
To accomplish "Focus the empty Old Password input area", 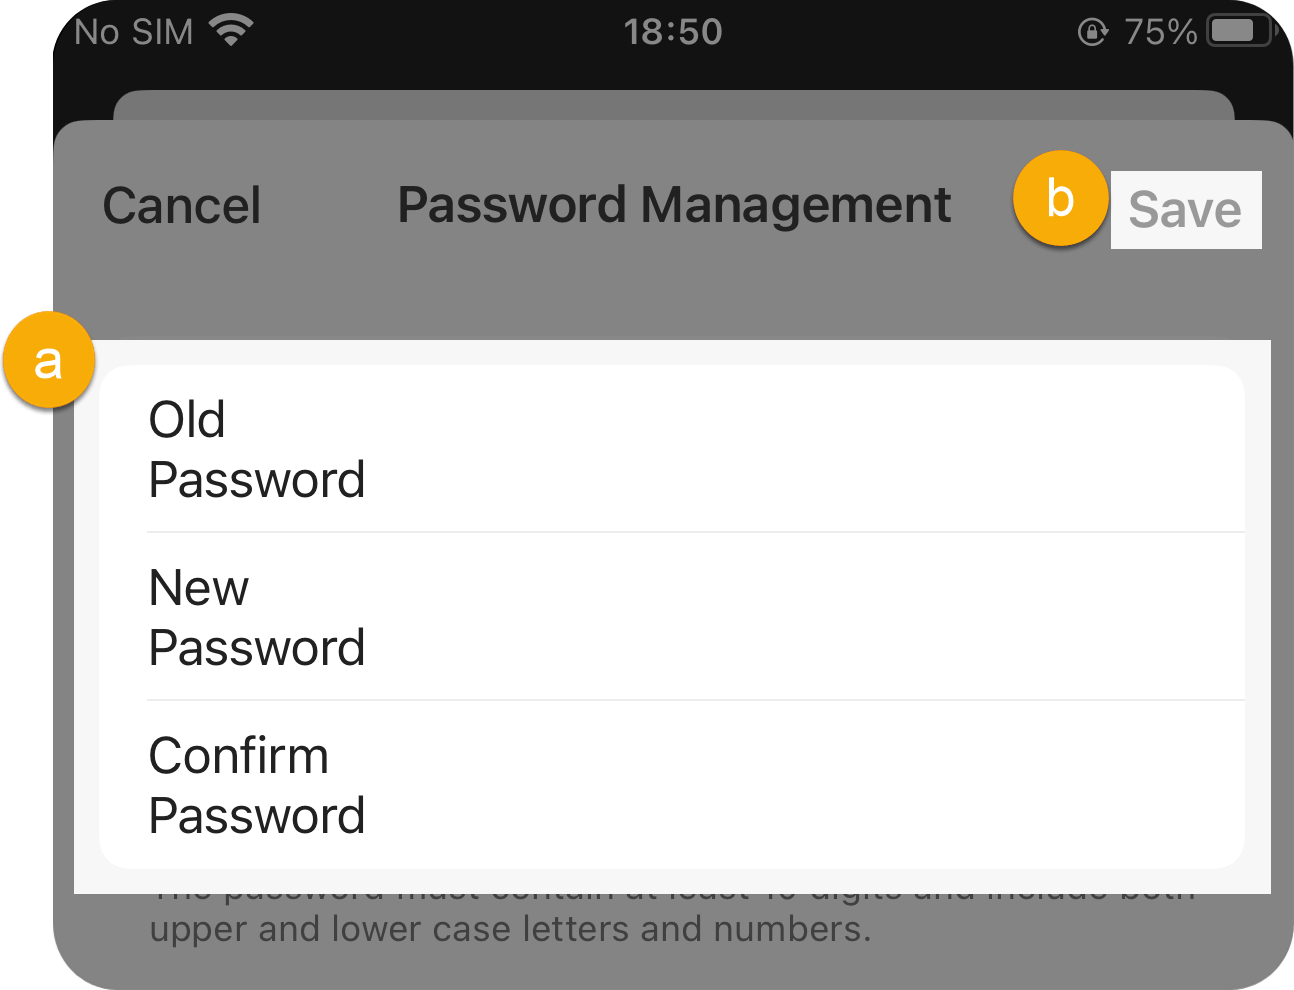I will [x=805, y=449].
